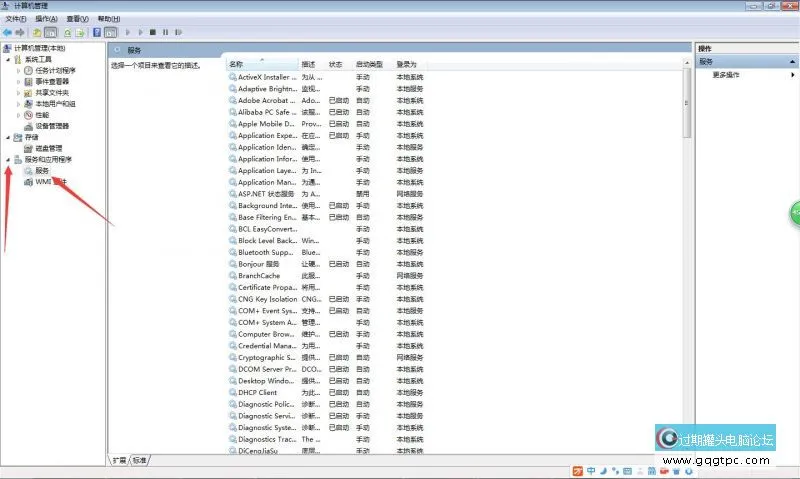Toggle the moon half/full-width icon

tap(603, 471)
